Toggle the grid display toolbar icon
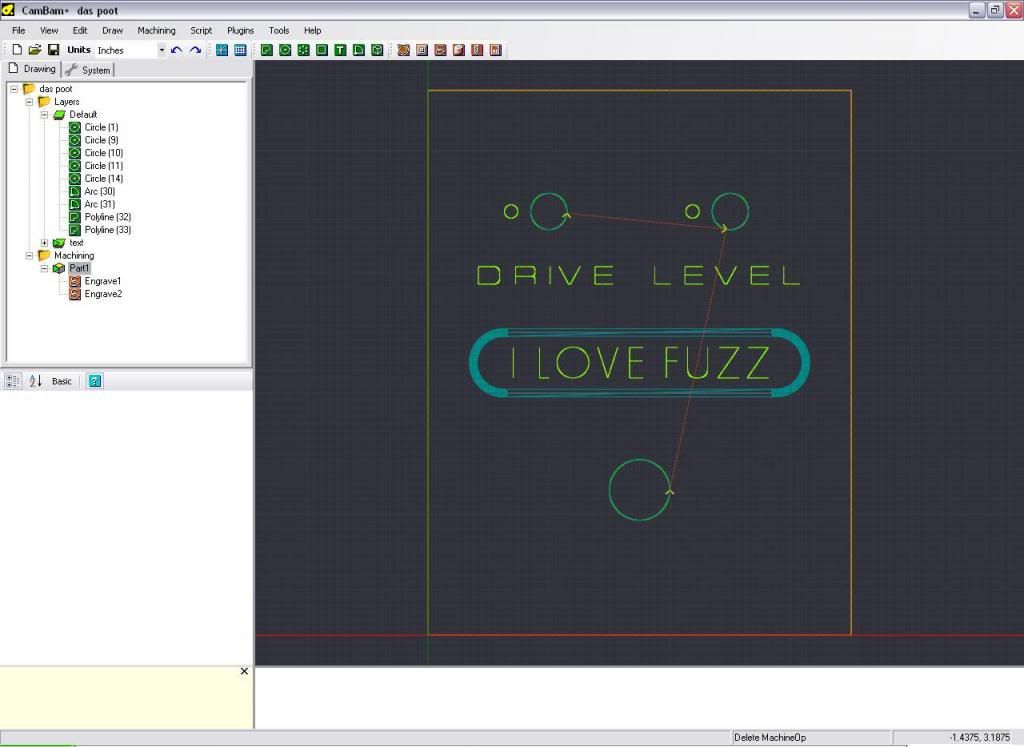The height and width of the screenshot is (747, 1024). point(240,49)
